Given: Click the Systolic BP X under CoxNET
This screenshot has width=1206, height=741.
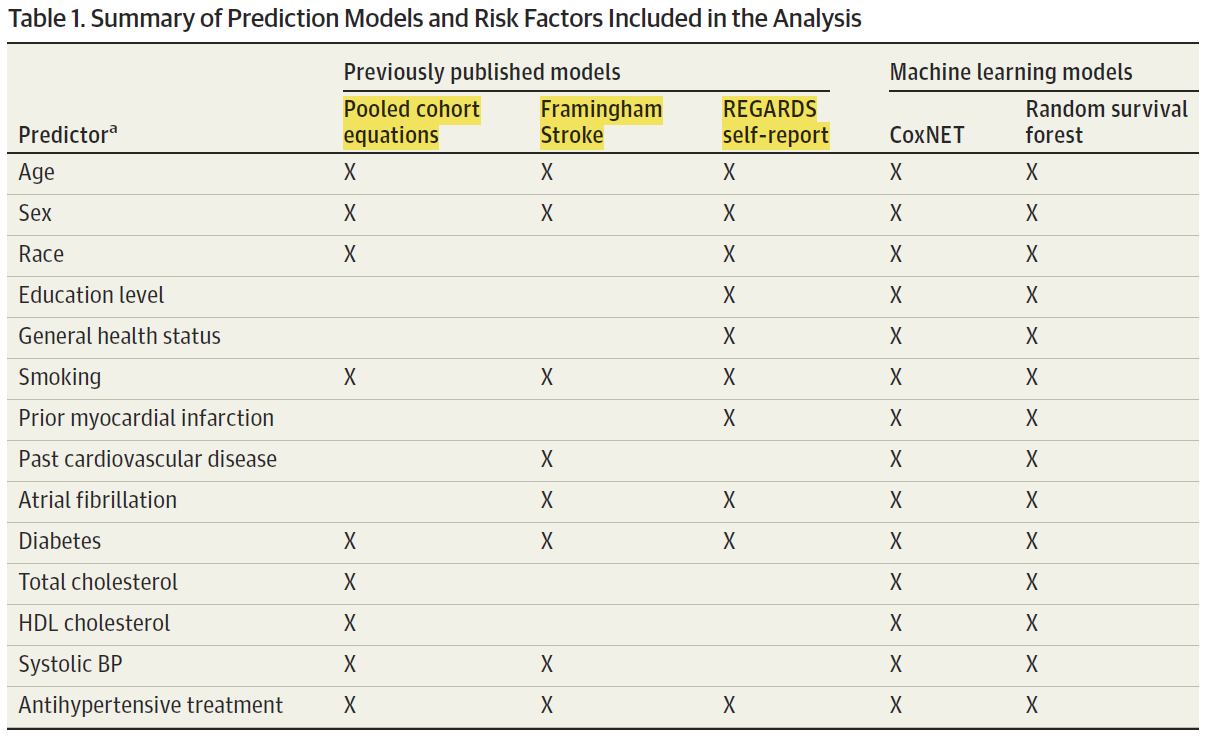Looking at the screenshot, I should tap(896, 665).
